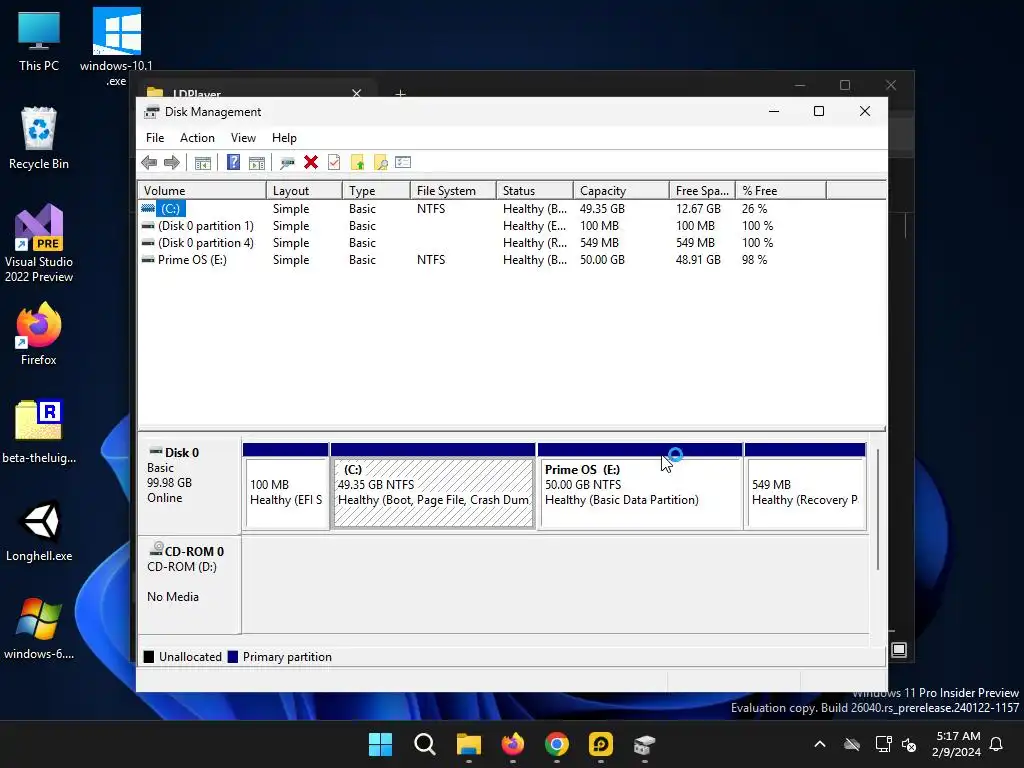Click the yellow folder with green arrow icon
This screenshot has width=1024, height=768.
[357, 163]
